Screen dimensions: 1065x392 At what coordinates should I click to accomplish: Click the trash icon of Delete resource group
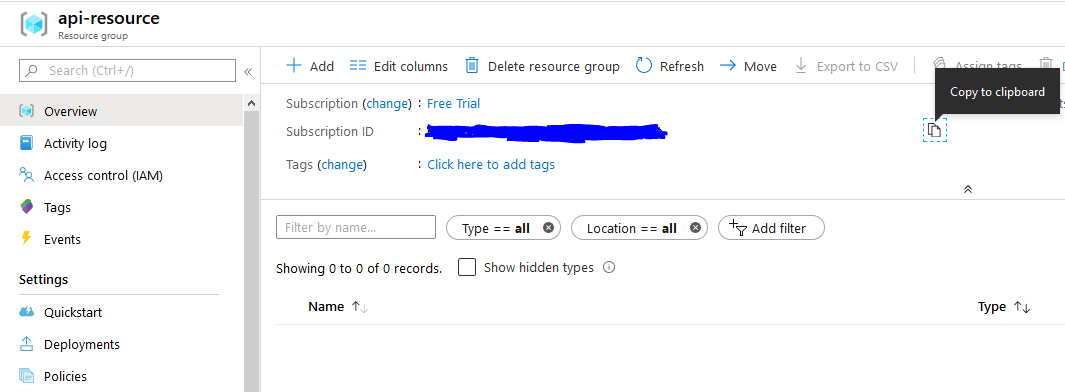(472, 65)
